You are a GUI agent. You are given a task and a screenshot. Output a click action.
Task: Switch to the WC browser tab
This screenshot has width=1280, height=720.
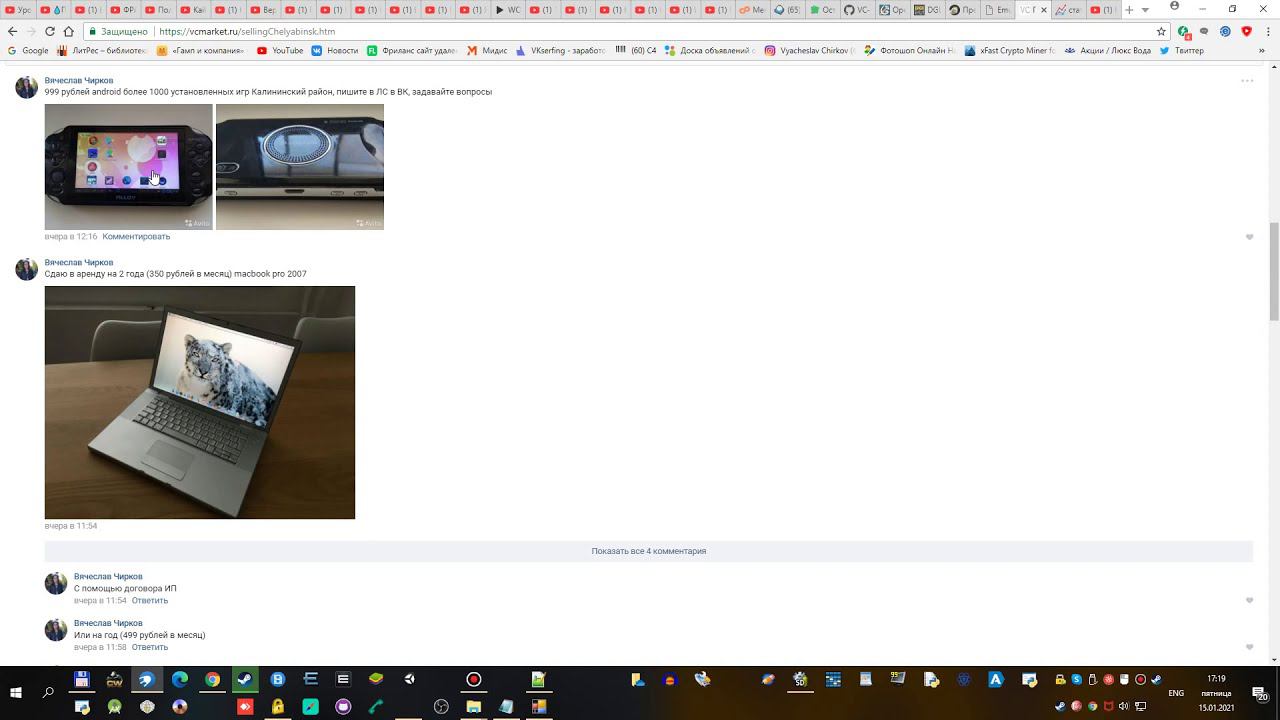pos(509,10)
